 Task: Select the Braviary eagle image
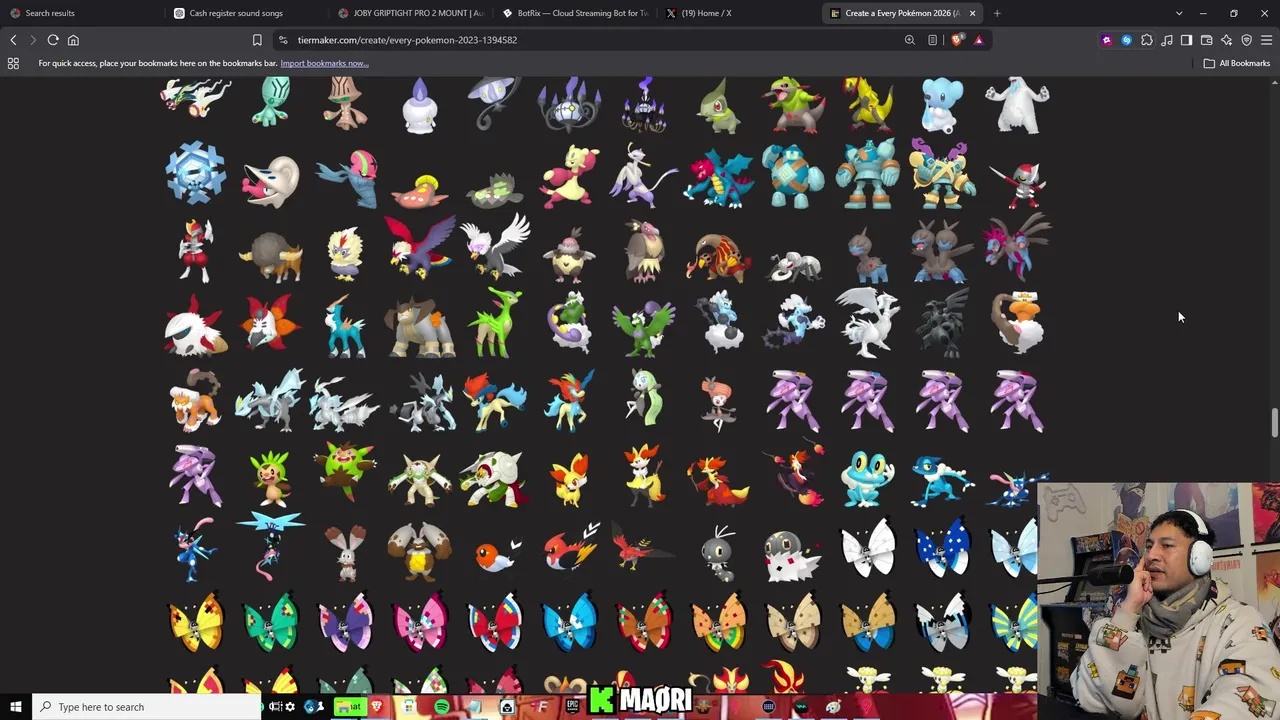420,247
